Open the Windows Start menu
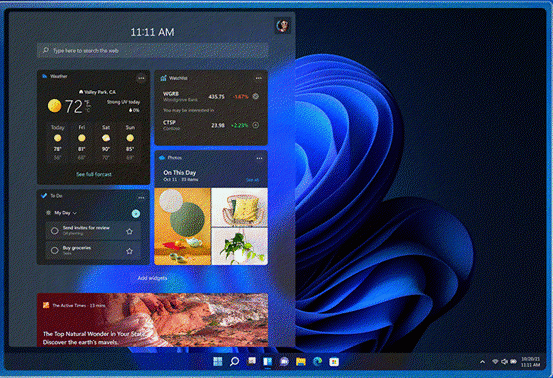Viewport: 553px width, 378px height. click(x=218, y=361)
